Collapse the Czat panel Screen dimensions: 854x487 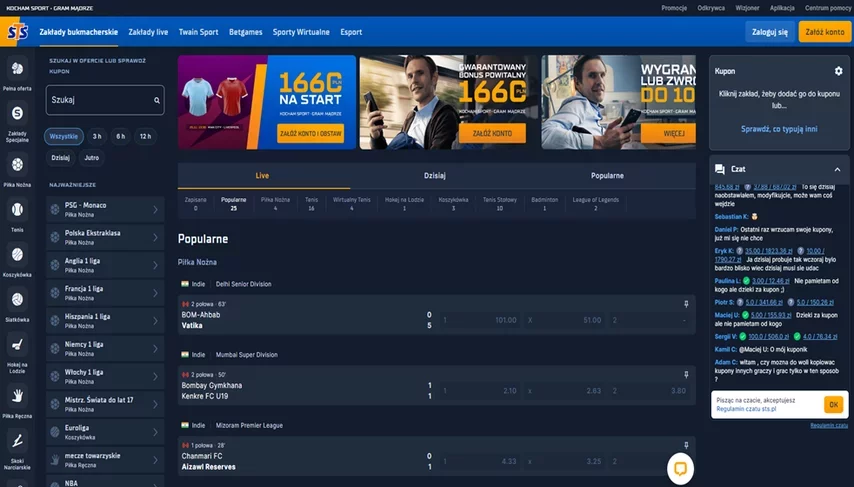coord(837,169)
